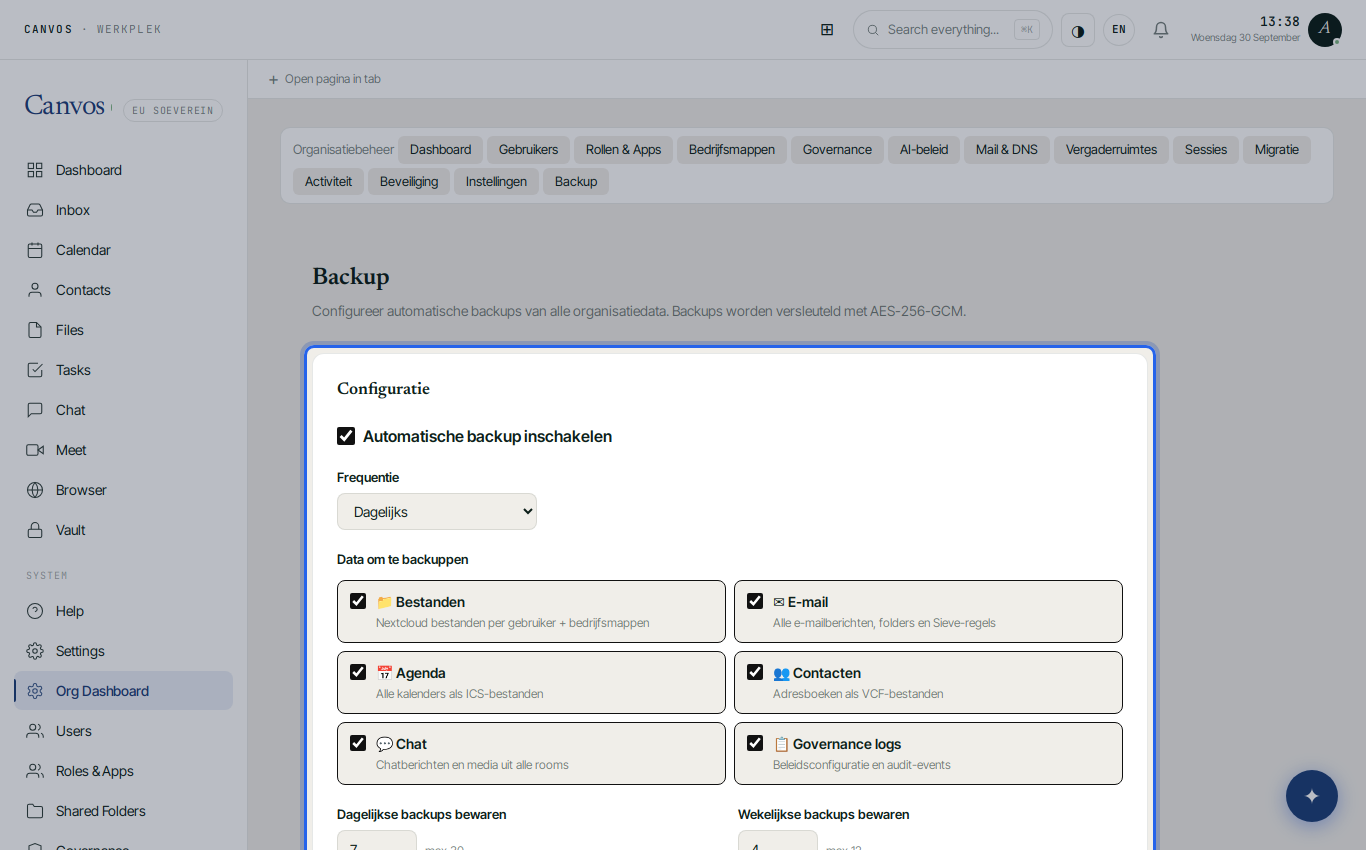The width and height of the screenshot is (1366, 850).
Task: Open the Dashboard sidebar icon
Action: click(x=35, y=170)
